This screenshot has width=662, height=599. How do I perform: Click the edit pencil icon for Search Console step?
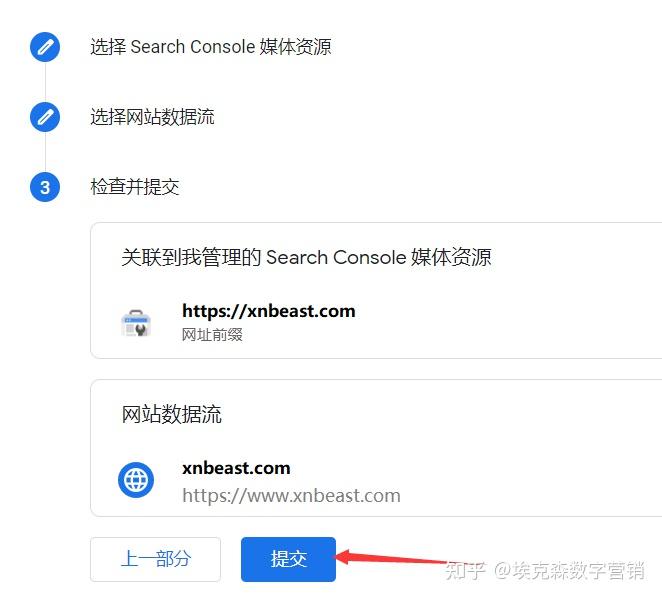pyautogui.click(x=45, y=47)
